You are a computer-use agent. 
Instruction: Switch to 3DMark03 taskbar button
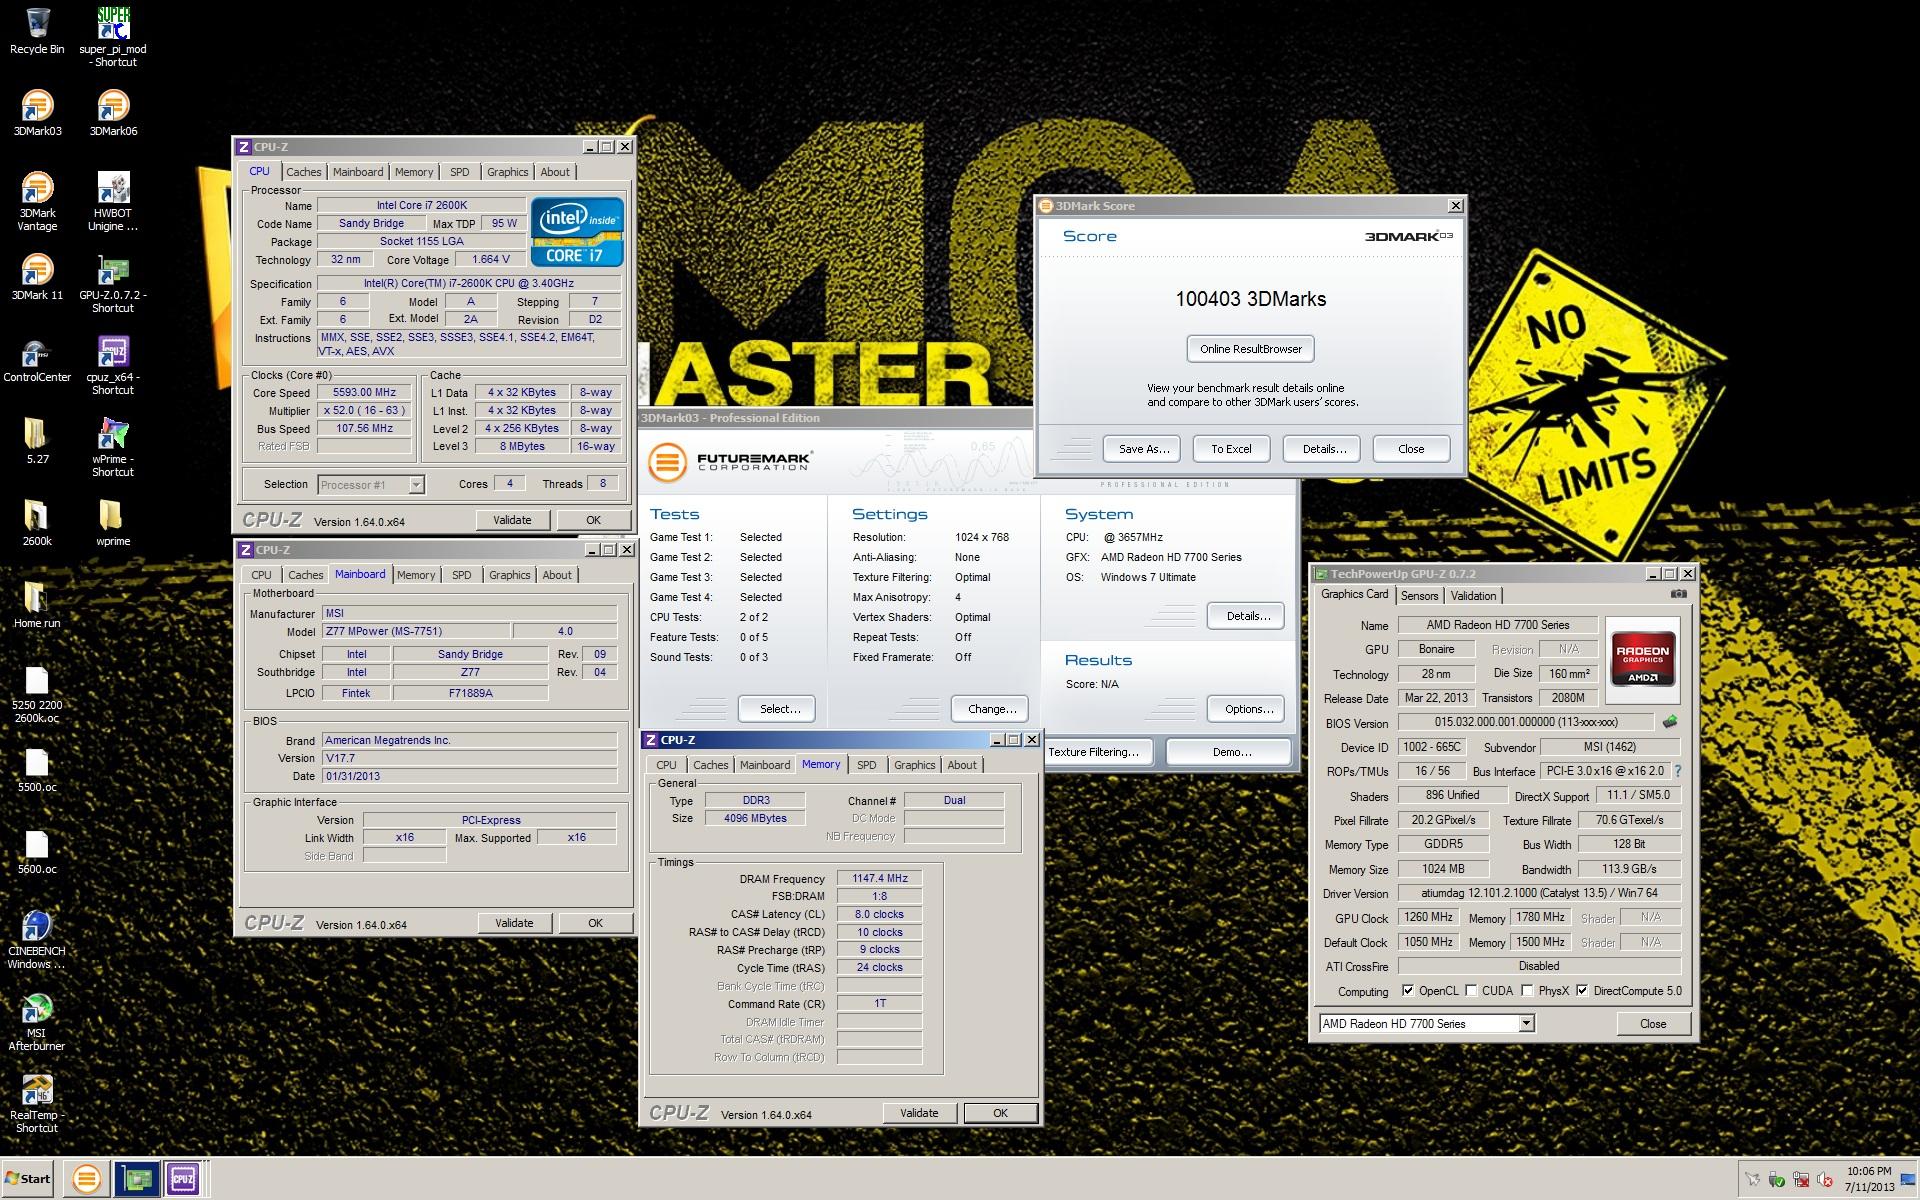click(x=87, y=1178)
